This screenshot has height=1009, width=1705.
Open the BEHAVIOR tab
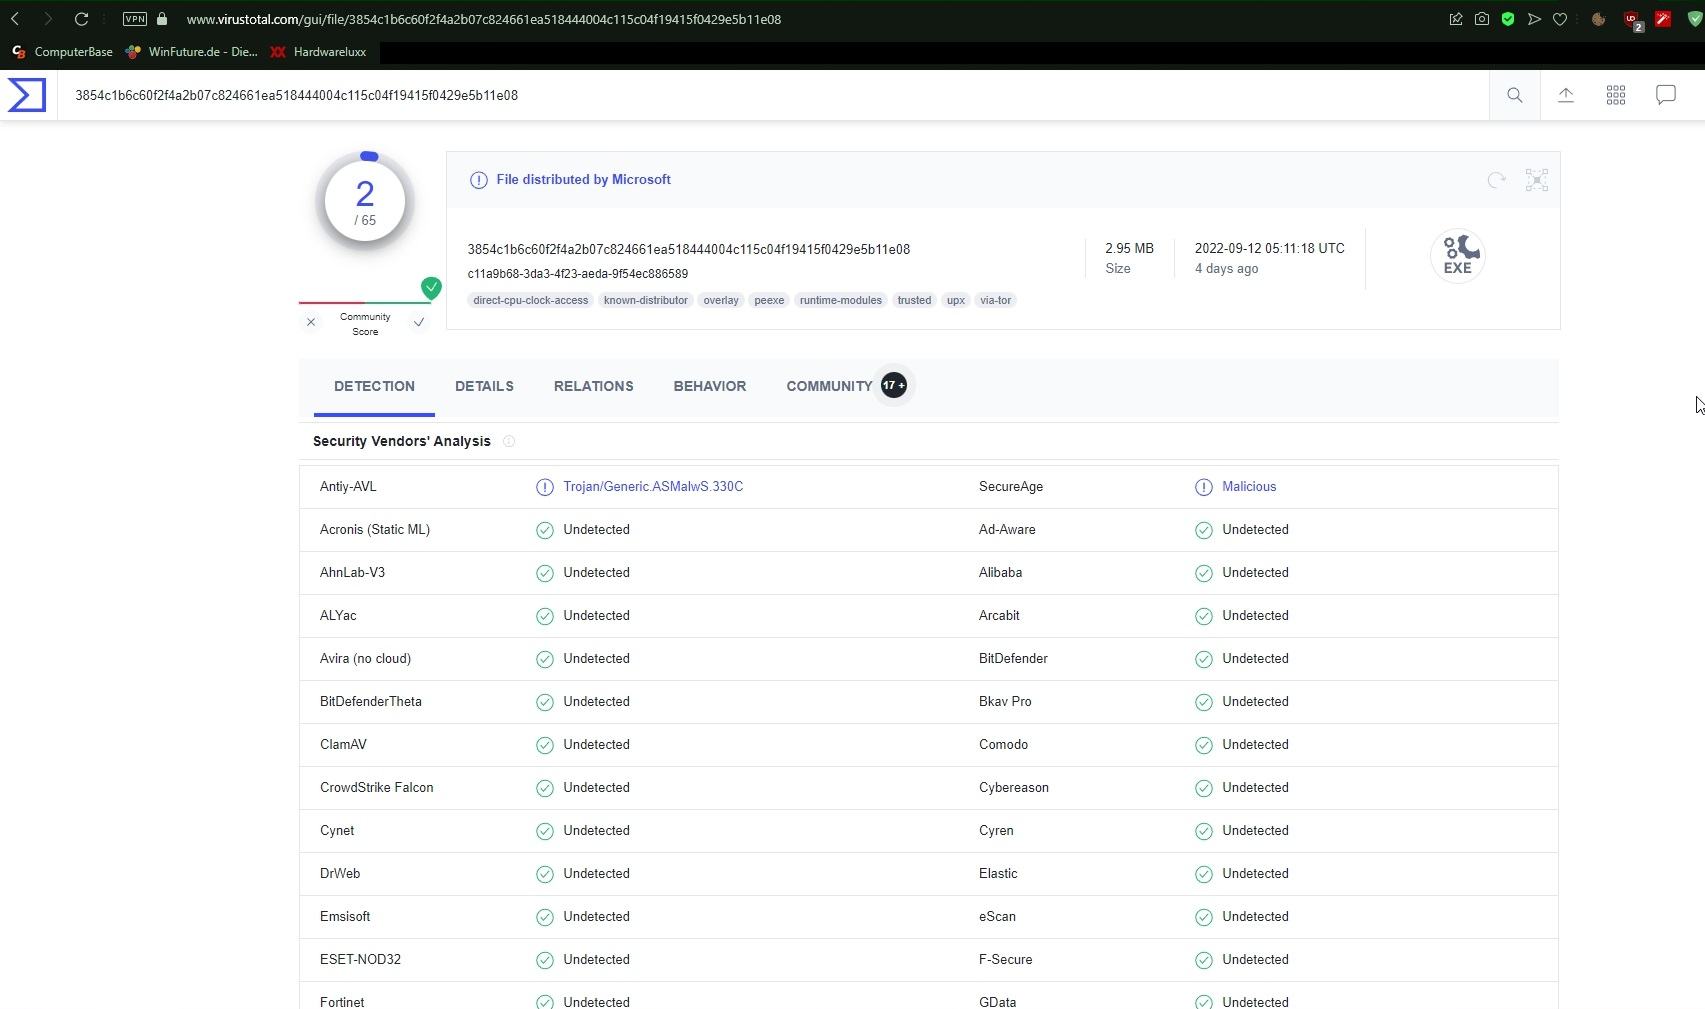tap(710, 386)
